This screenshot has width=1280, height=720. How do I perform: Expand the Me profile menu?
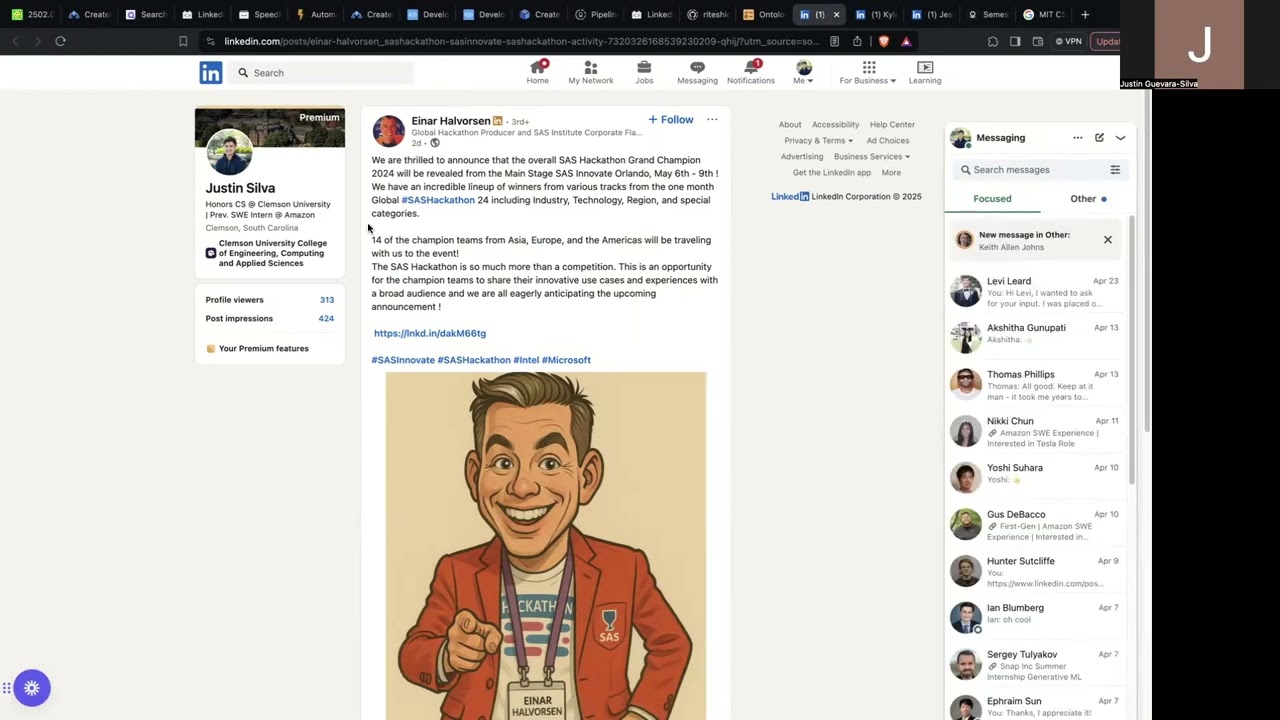[x=804, y=72]
